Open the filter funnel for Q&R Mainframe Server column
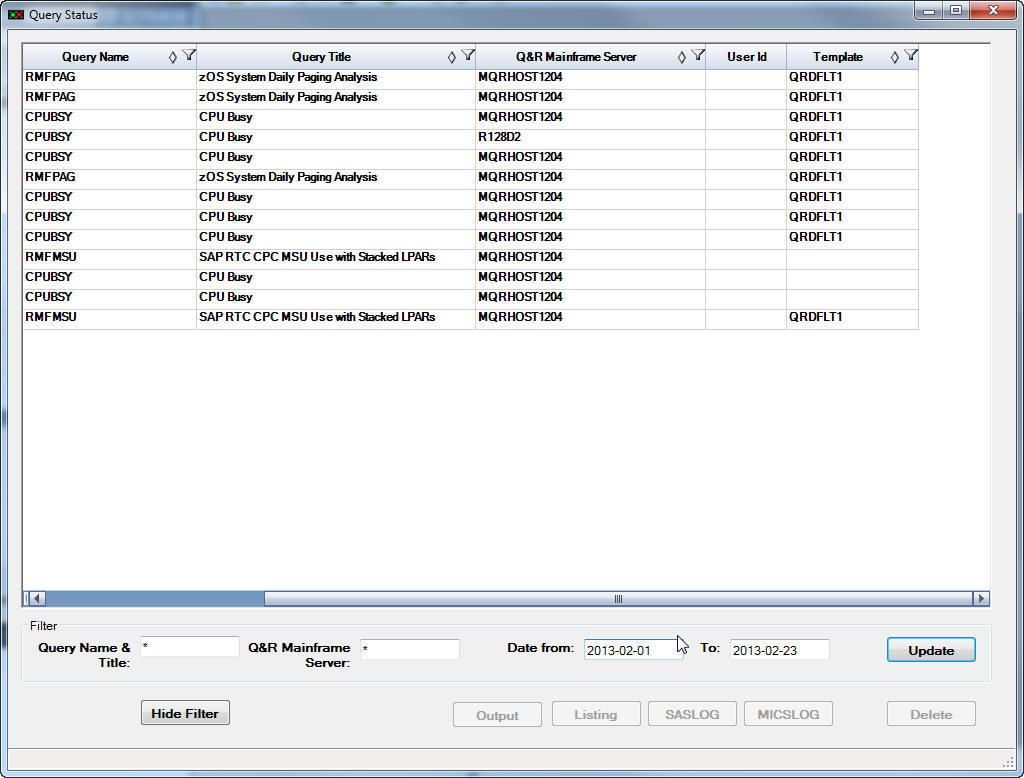The image size is (1024, 778). coord(697,56)
